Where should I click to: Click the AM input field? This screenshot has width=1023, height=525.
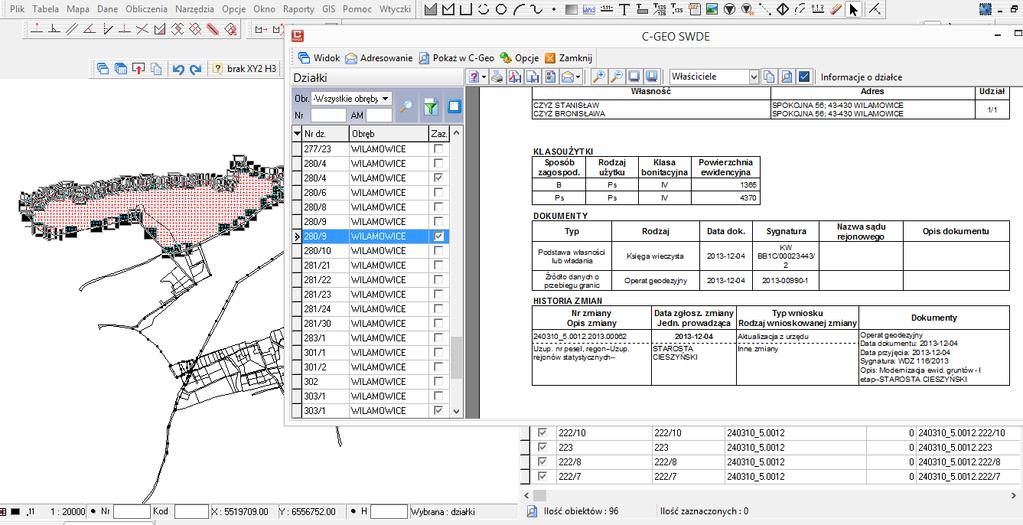tap(379, 115)
